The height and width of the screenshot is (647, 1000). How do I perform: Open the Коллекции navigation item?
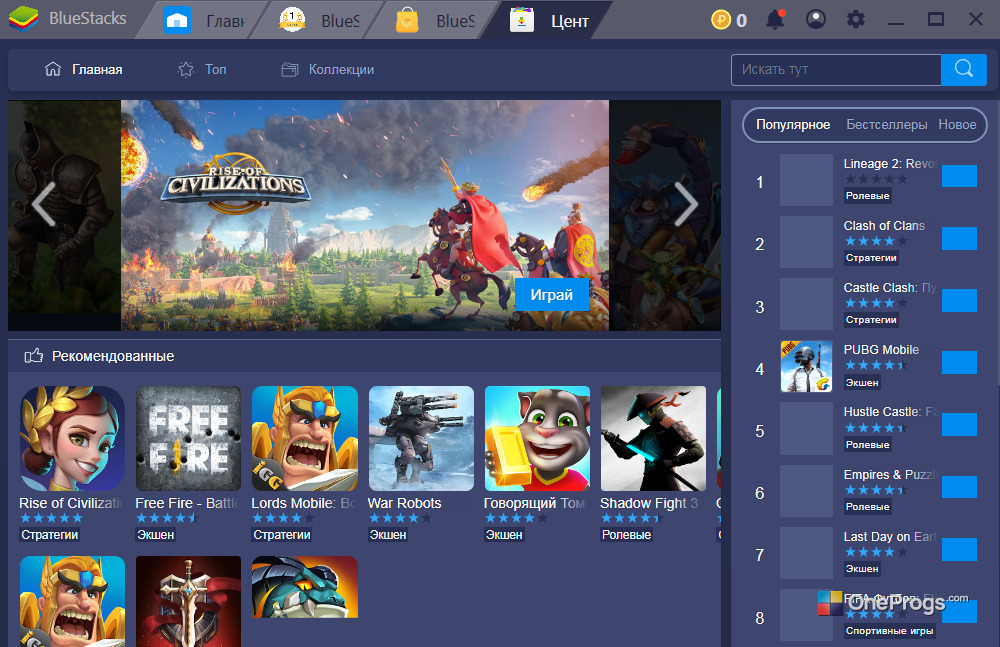(x=328, y=70)
